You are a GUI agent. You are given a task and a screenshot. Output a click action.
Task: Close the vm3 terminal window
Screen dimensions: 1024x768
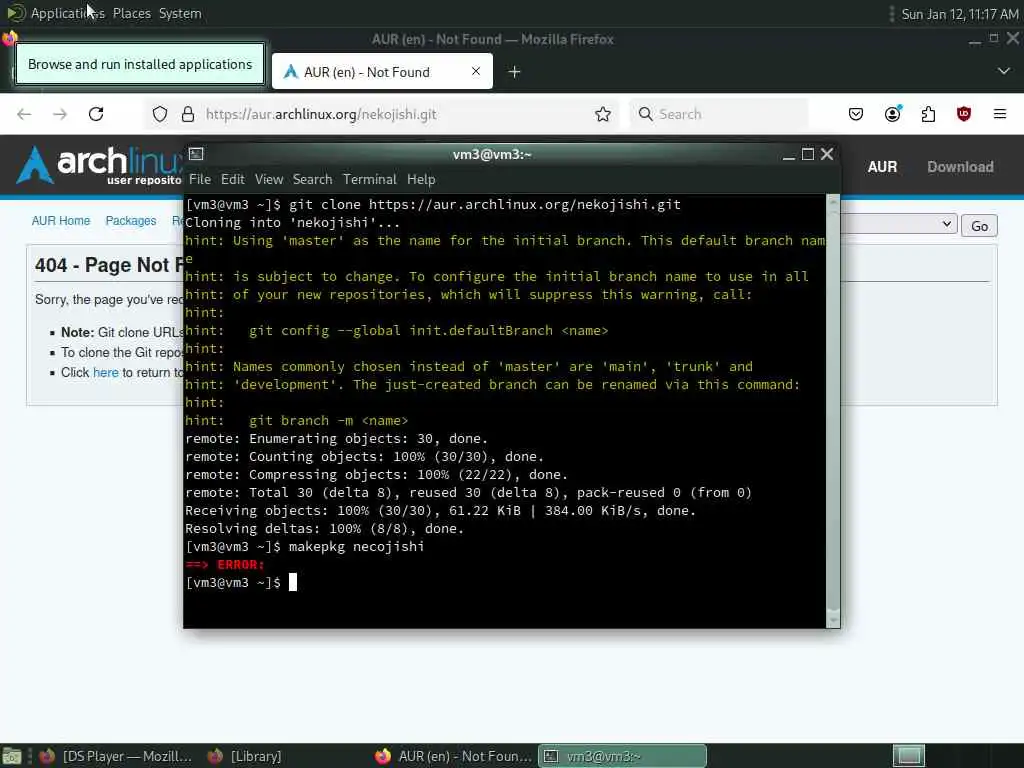point(827,153)
